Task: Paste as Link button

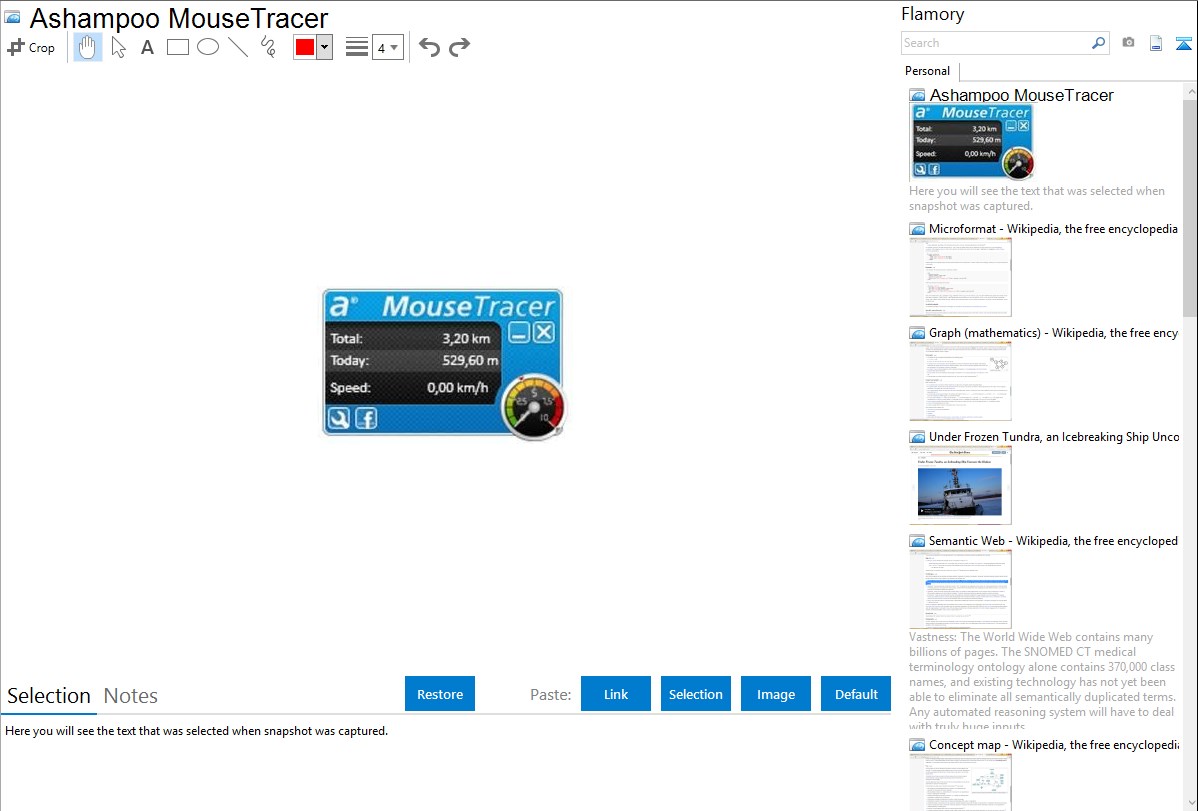Action: pyautogui.click(x=616, y=694)
